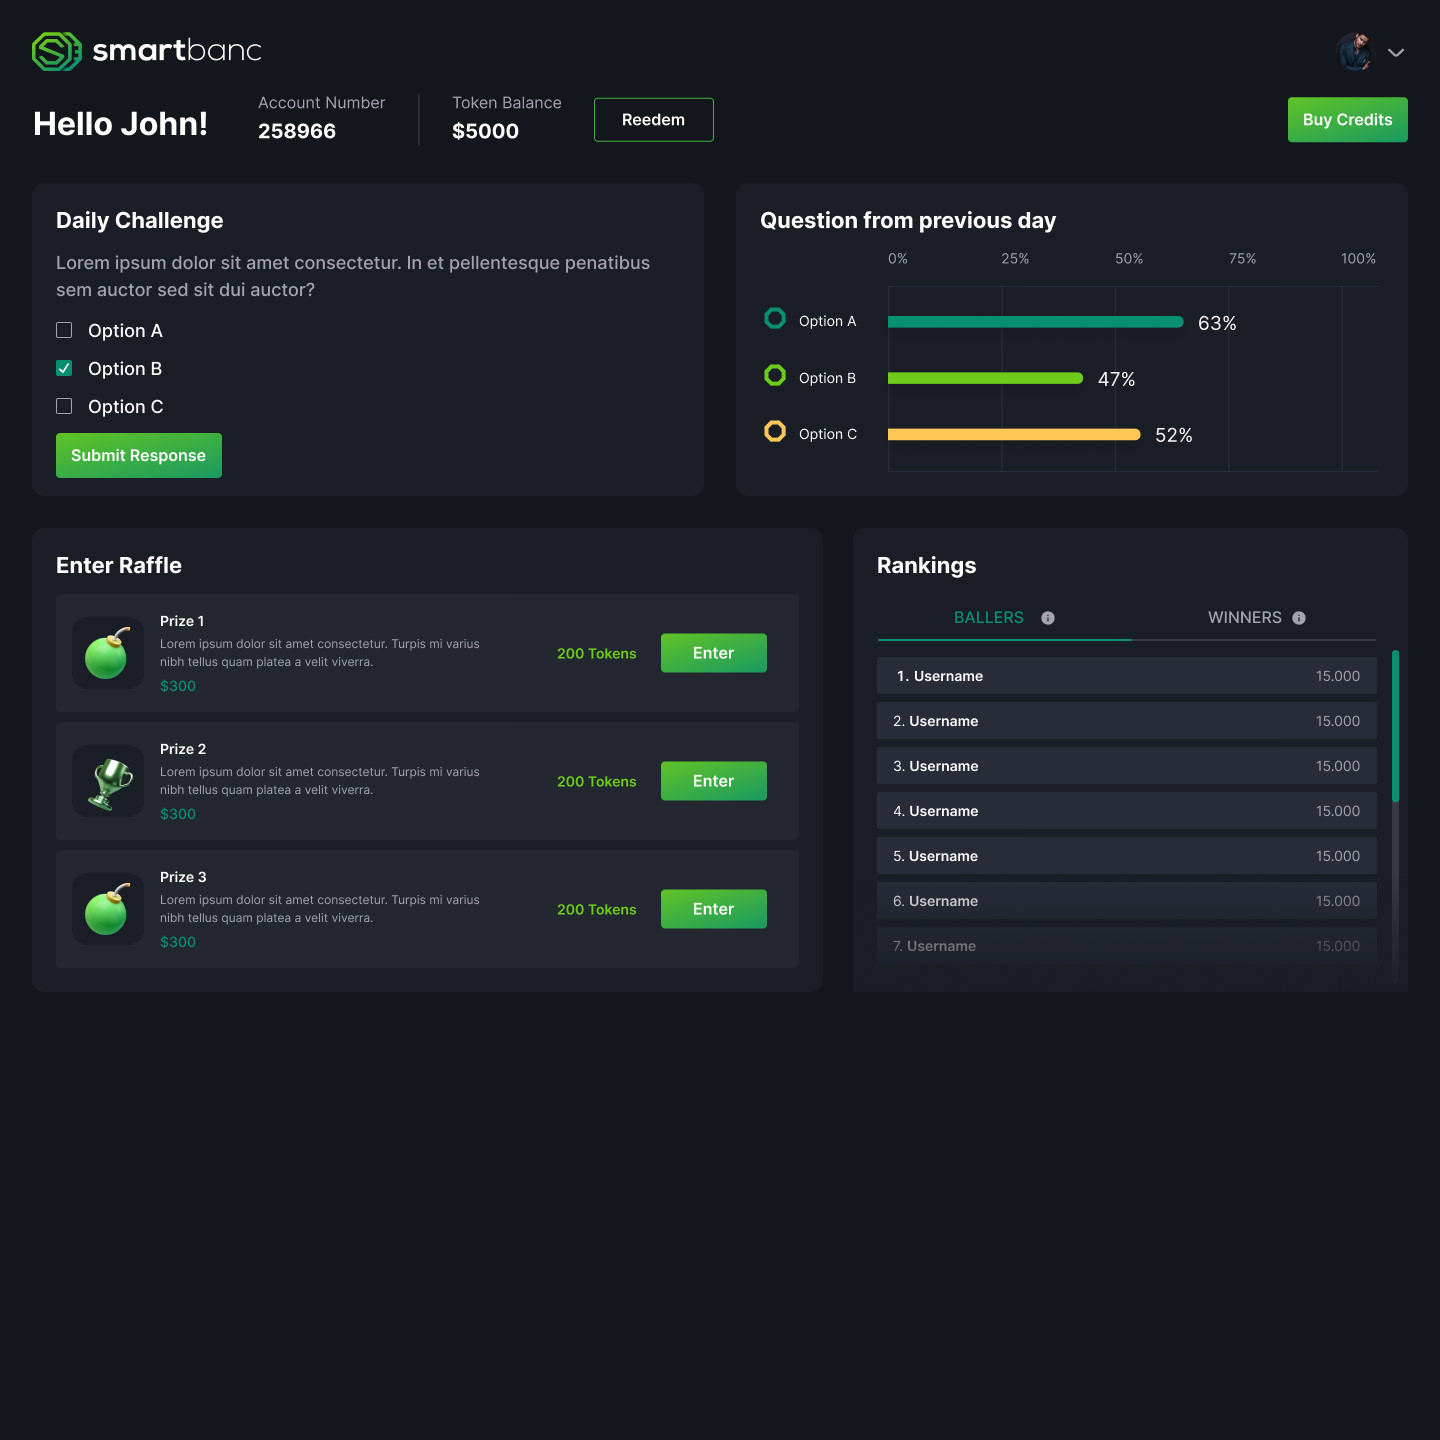The image size is (1440, 1440).
Task: Switch to the WINNERS tab
Action: [x=1244, y=618]
